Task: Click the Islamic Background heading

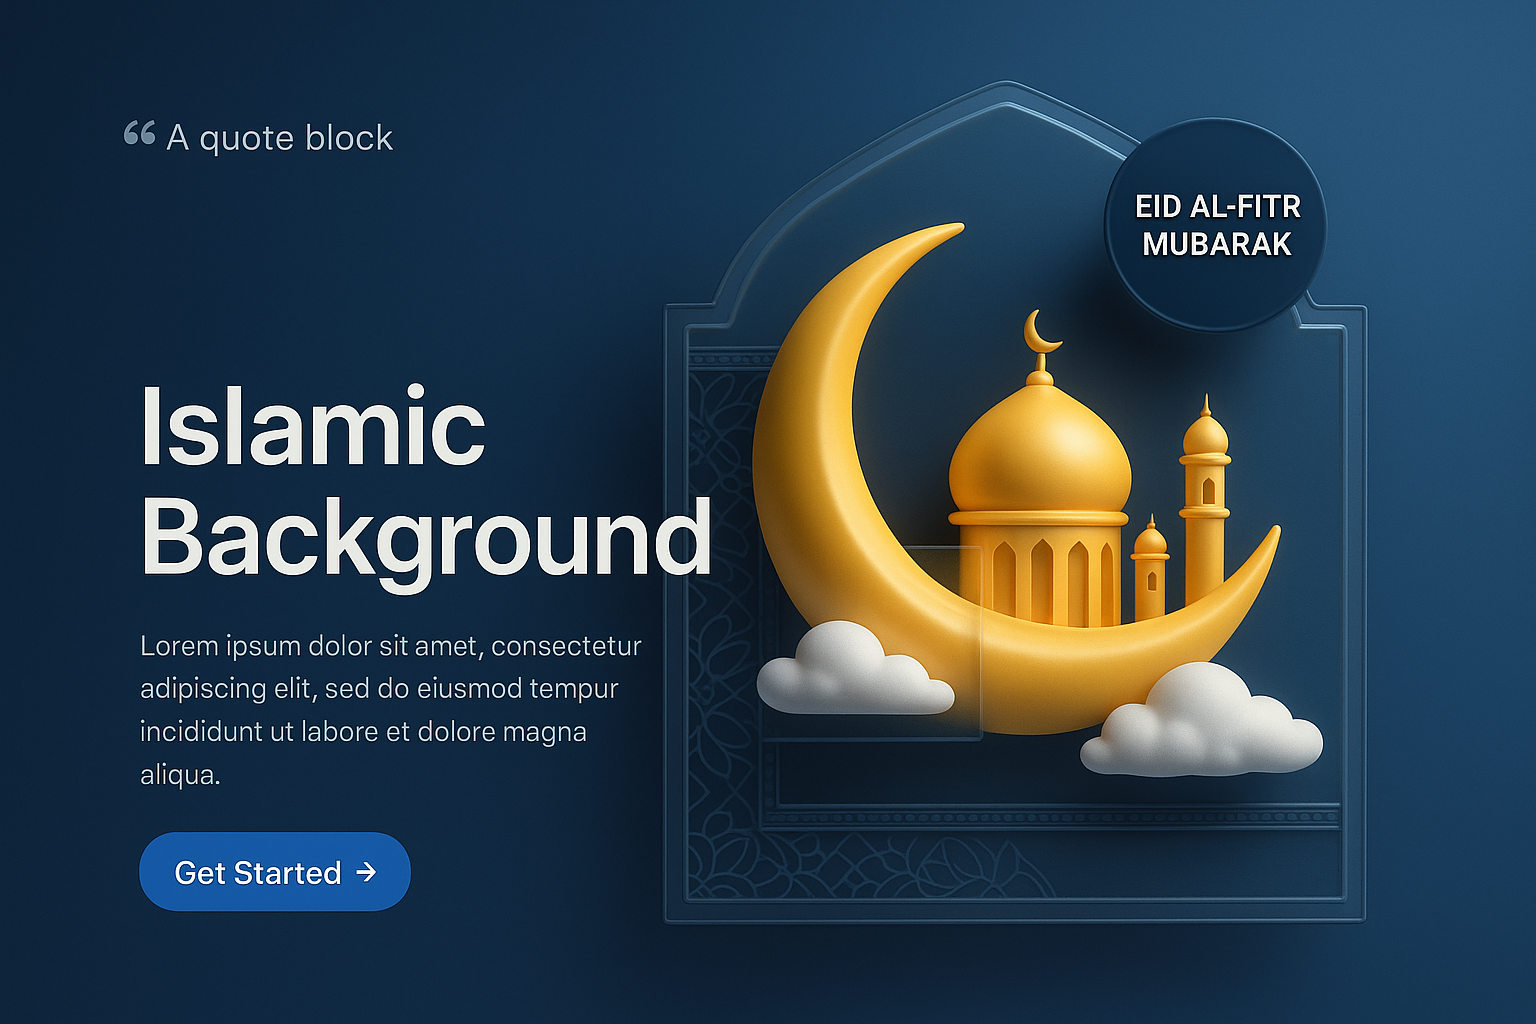Action: [426, 482]
